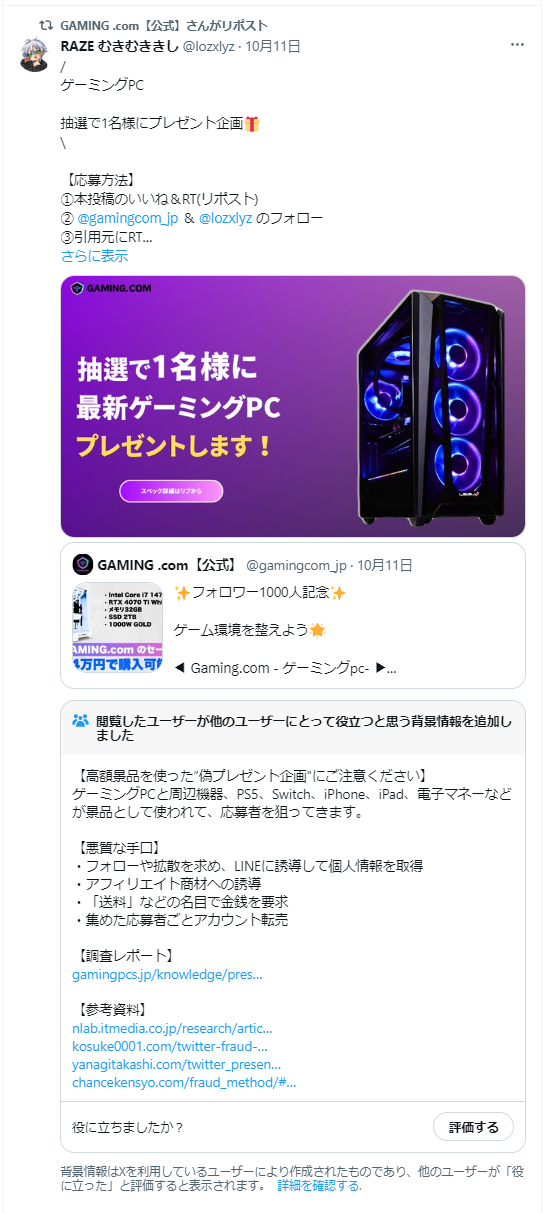Screen dimensions: 543x1213
Task: Open the @gamingcom_jp mention link
Action: (x=127, y=218)
